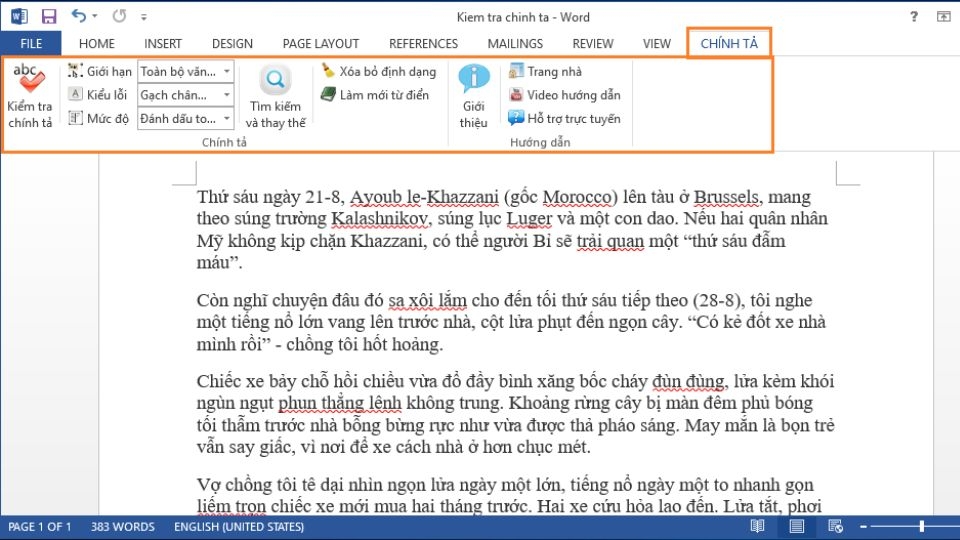This screenshot has height=540, width=960.
Task: Click the Hướng dẫn group label
Action: click(x=540, y=142)
